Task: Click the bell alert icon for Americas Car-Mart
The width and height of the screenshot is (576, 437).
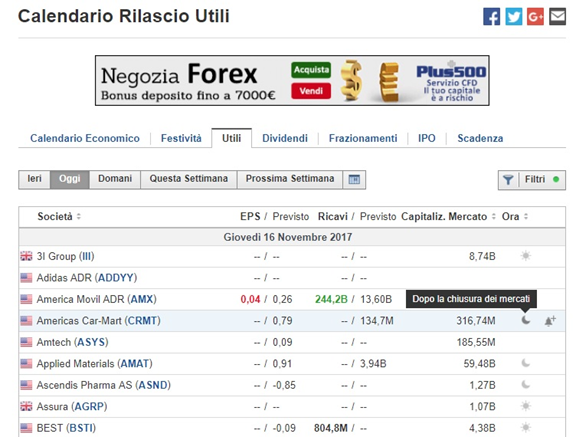Action: (x=550, y=321)
